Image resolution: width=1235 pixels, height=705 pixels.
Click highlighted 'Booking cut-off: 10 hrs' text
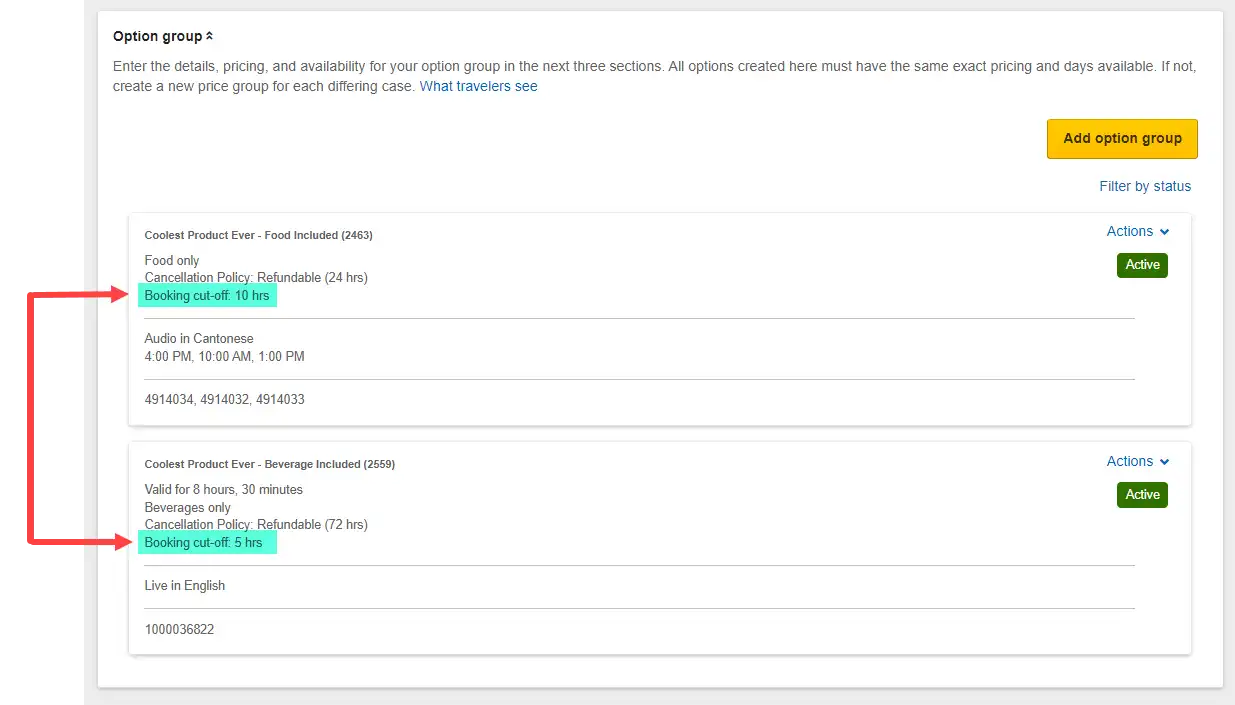coord(207,296)
